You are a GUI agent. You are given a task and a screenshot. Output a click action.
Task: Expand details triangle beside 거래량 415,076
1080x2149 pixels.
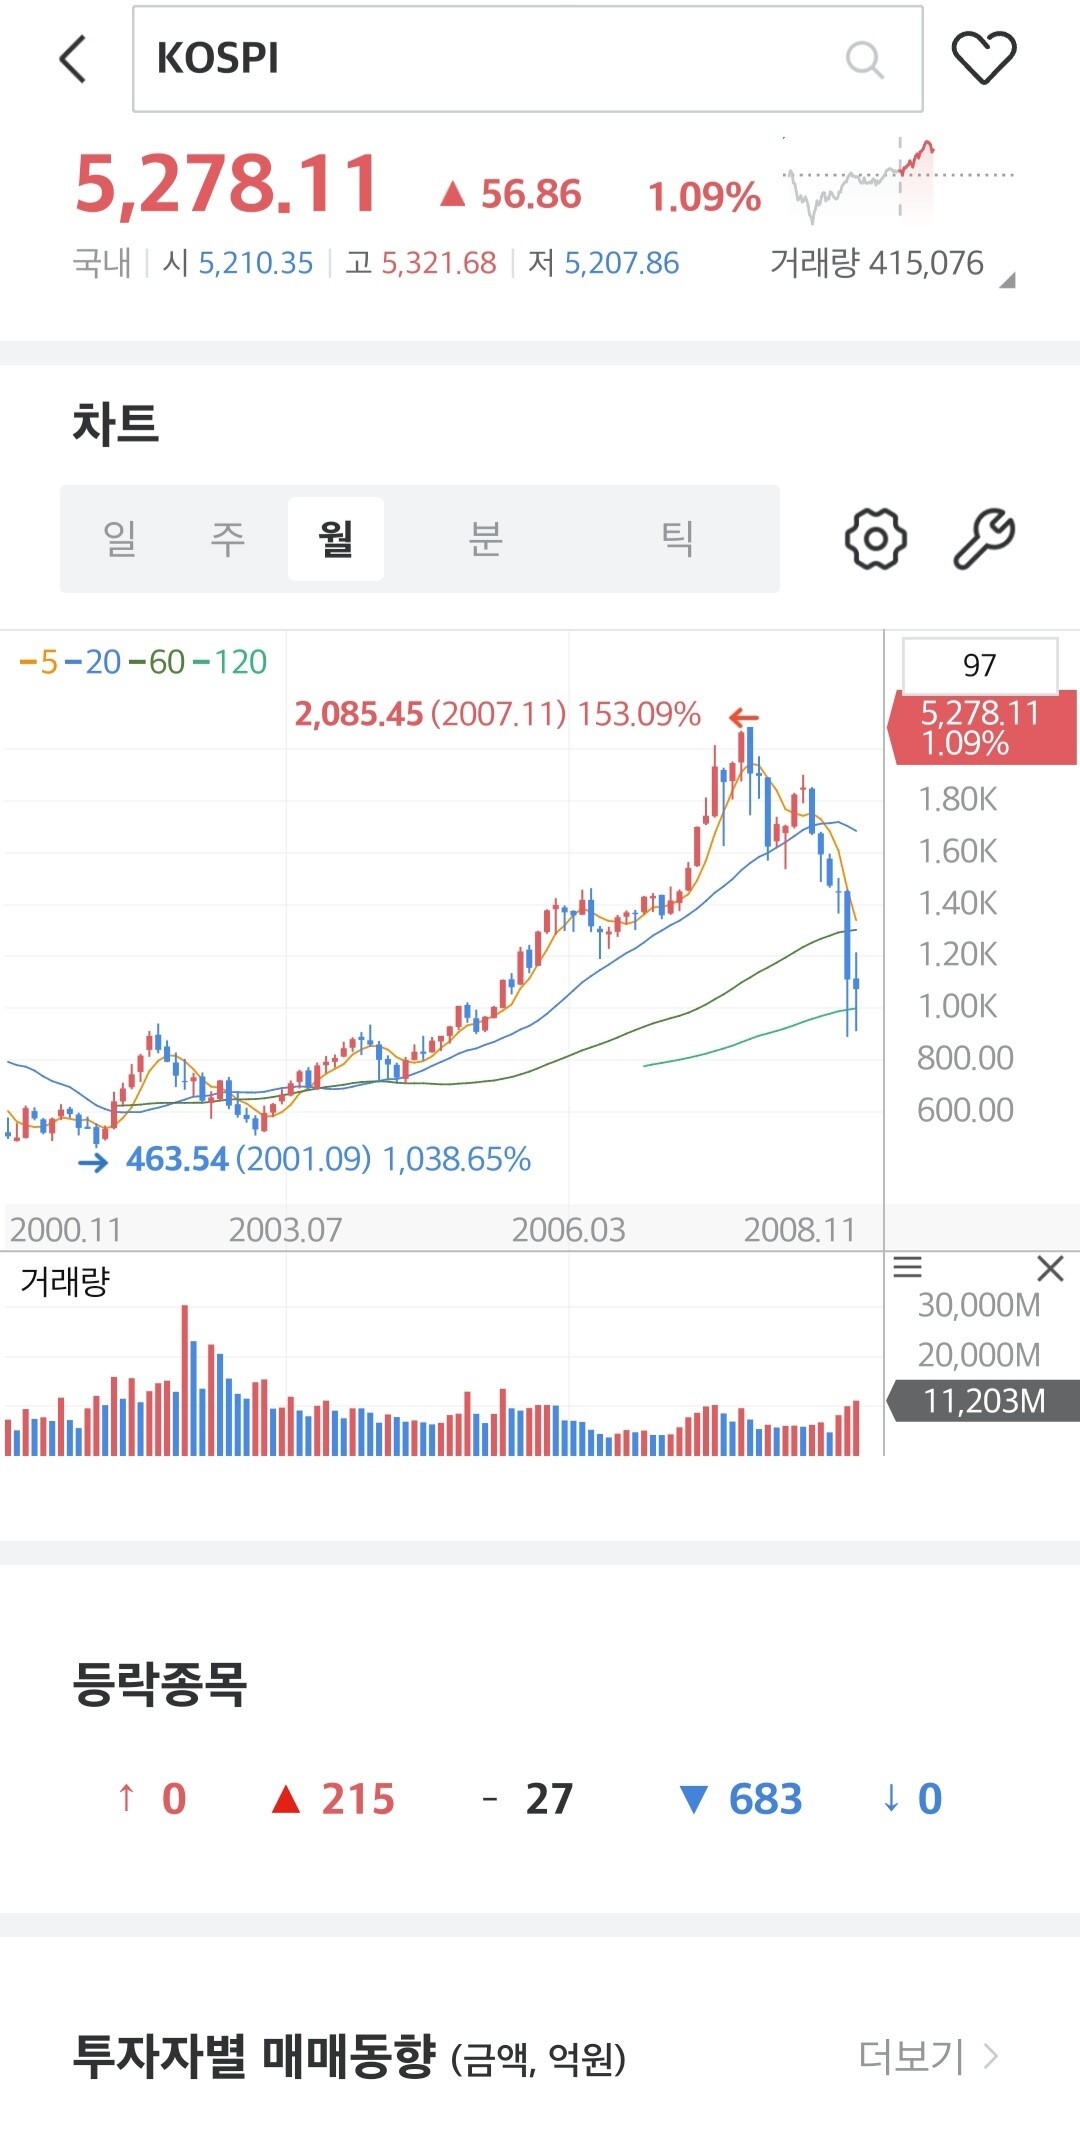pyautogui.click(x=1007, y=281)
